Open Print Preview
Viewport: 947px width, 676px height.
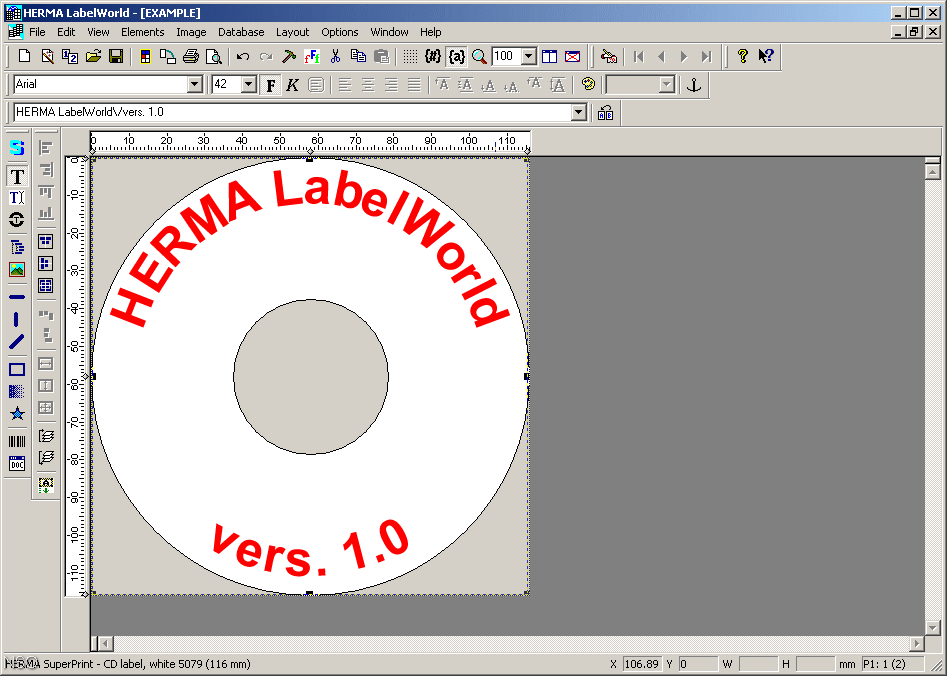pyautogui.click(x=214, y=57)
